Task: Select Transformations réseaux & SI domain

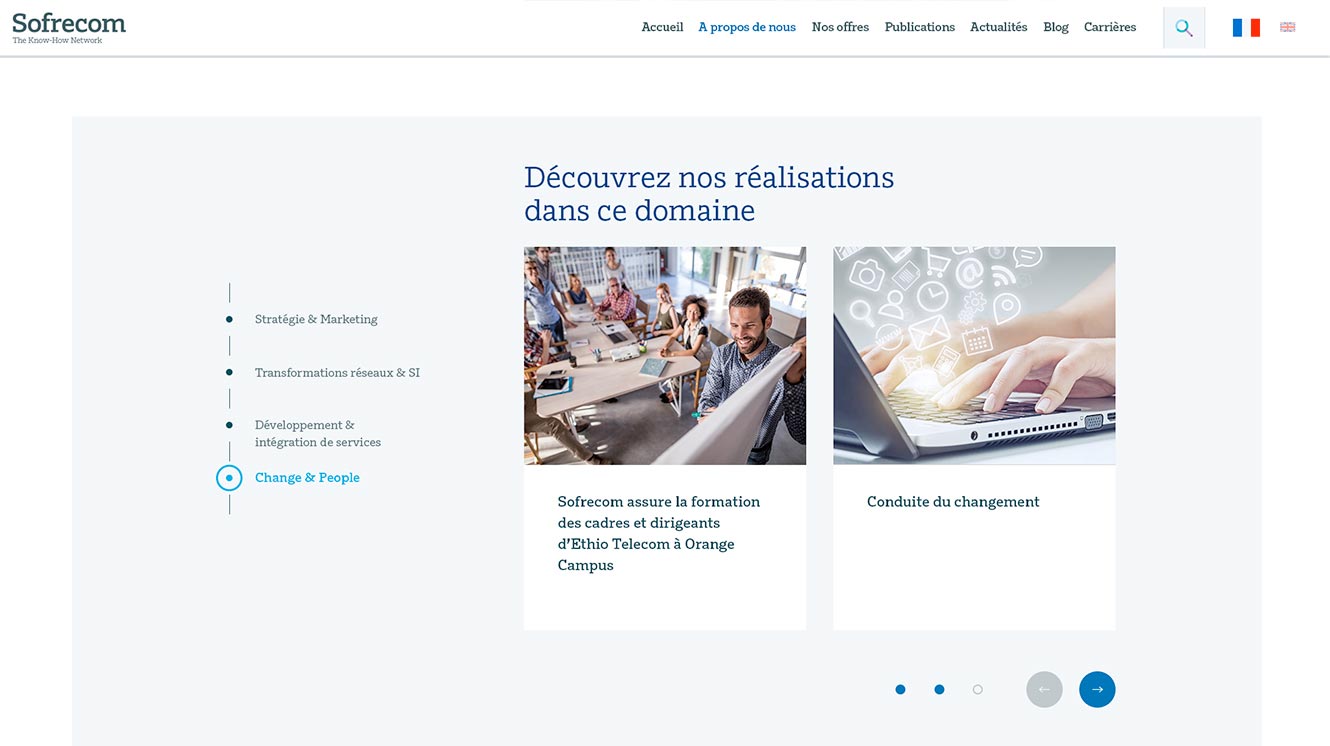Action: coord(337,372)
